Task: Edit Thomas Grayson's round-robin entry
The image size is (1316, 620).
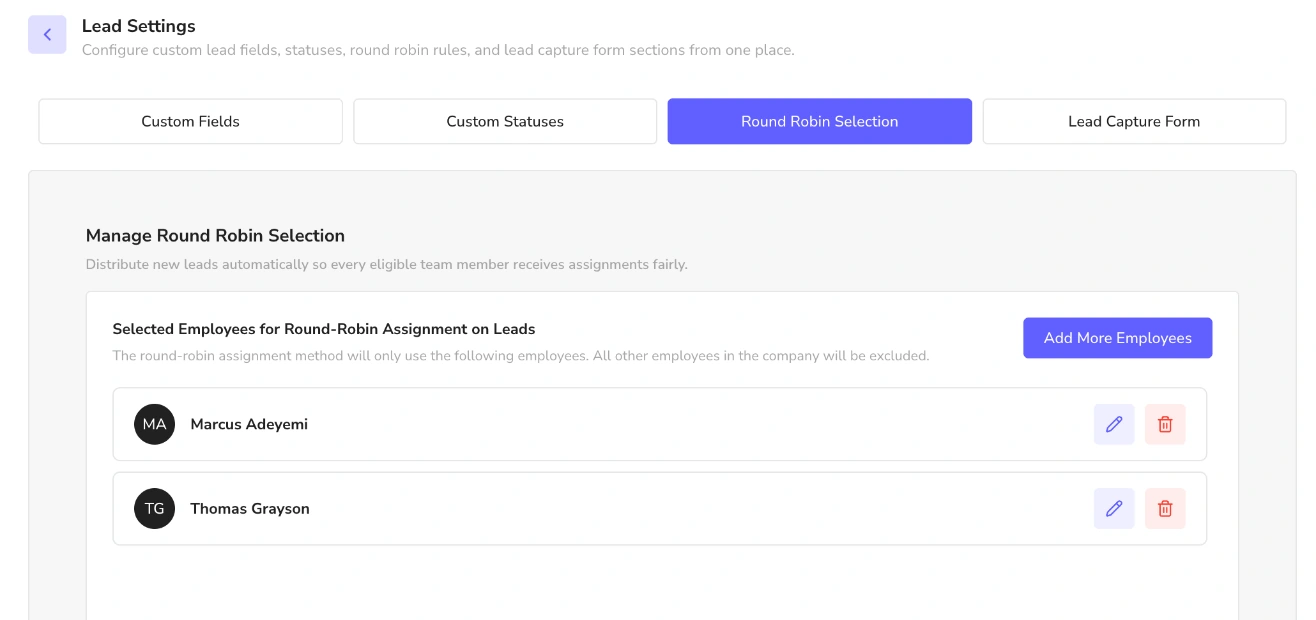Action: coord(1114,508)
